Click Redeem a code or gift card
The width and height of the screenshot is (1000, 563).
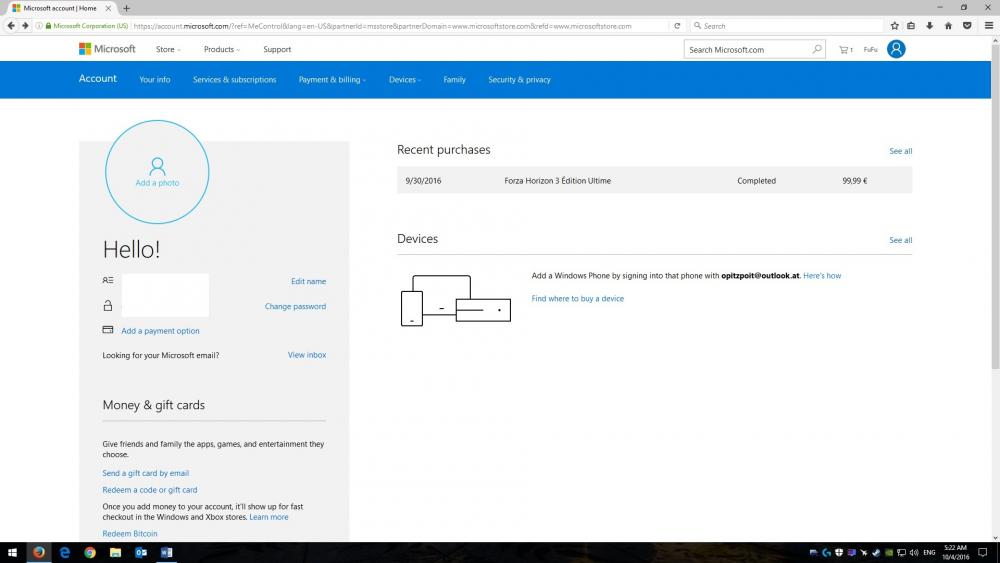[x=150, y=490]
